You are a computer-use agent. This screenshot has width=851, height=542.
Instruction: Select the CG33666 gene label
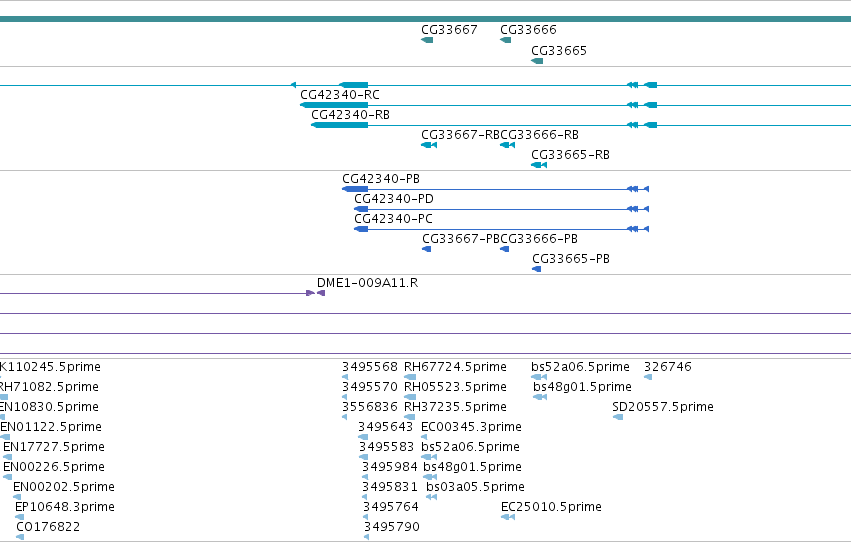pyautogui.click(x=528, y=30)
